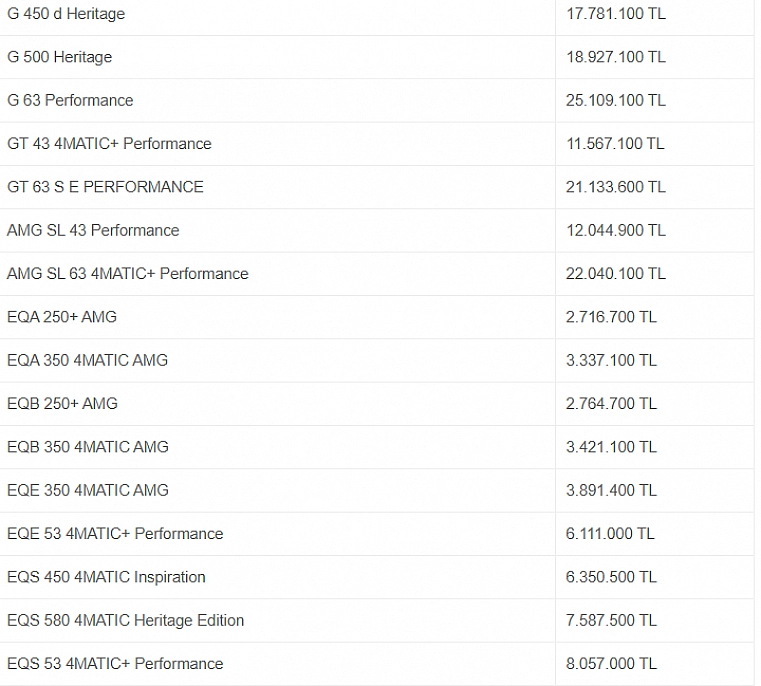
Task: Click the 25.109.100 TL price
Action: point(615,100)
